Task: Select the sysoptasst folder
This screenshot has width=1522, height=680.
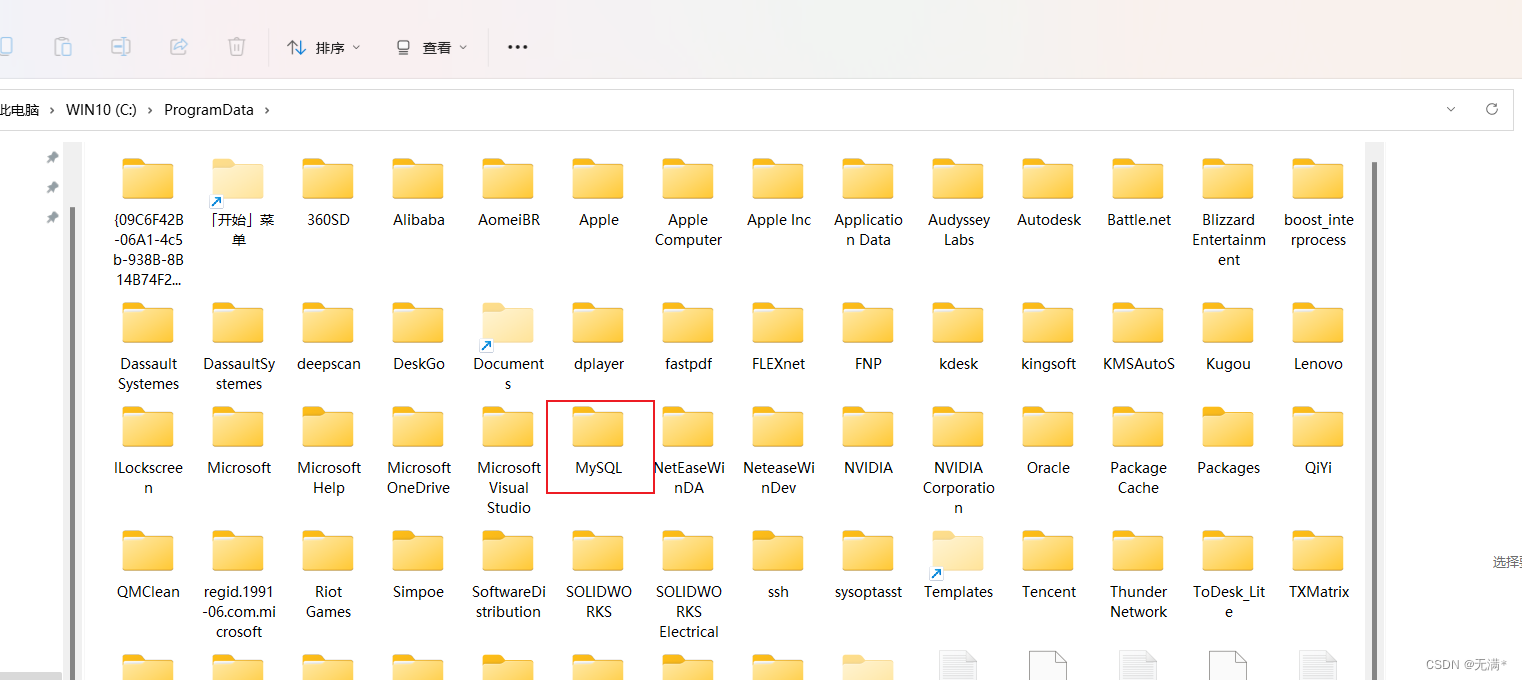Action: click(868, 565)
